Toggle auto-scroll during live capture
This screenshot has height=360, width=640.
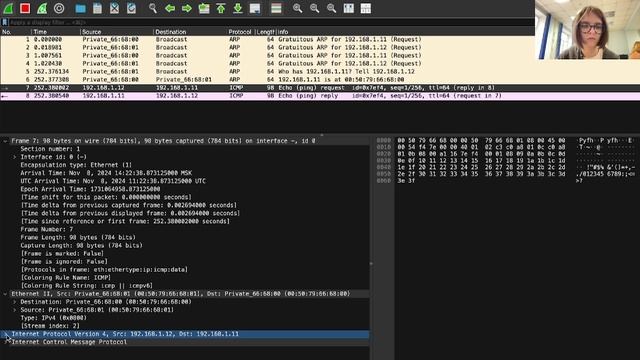[x=255, y=8]
